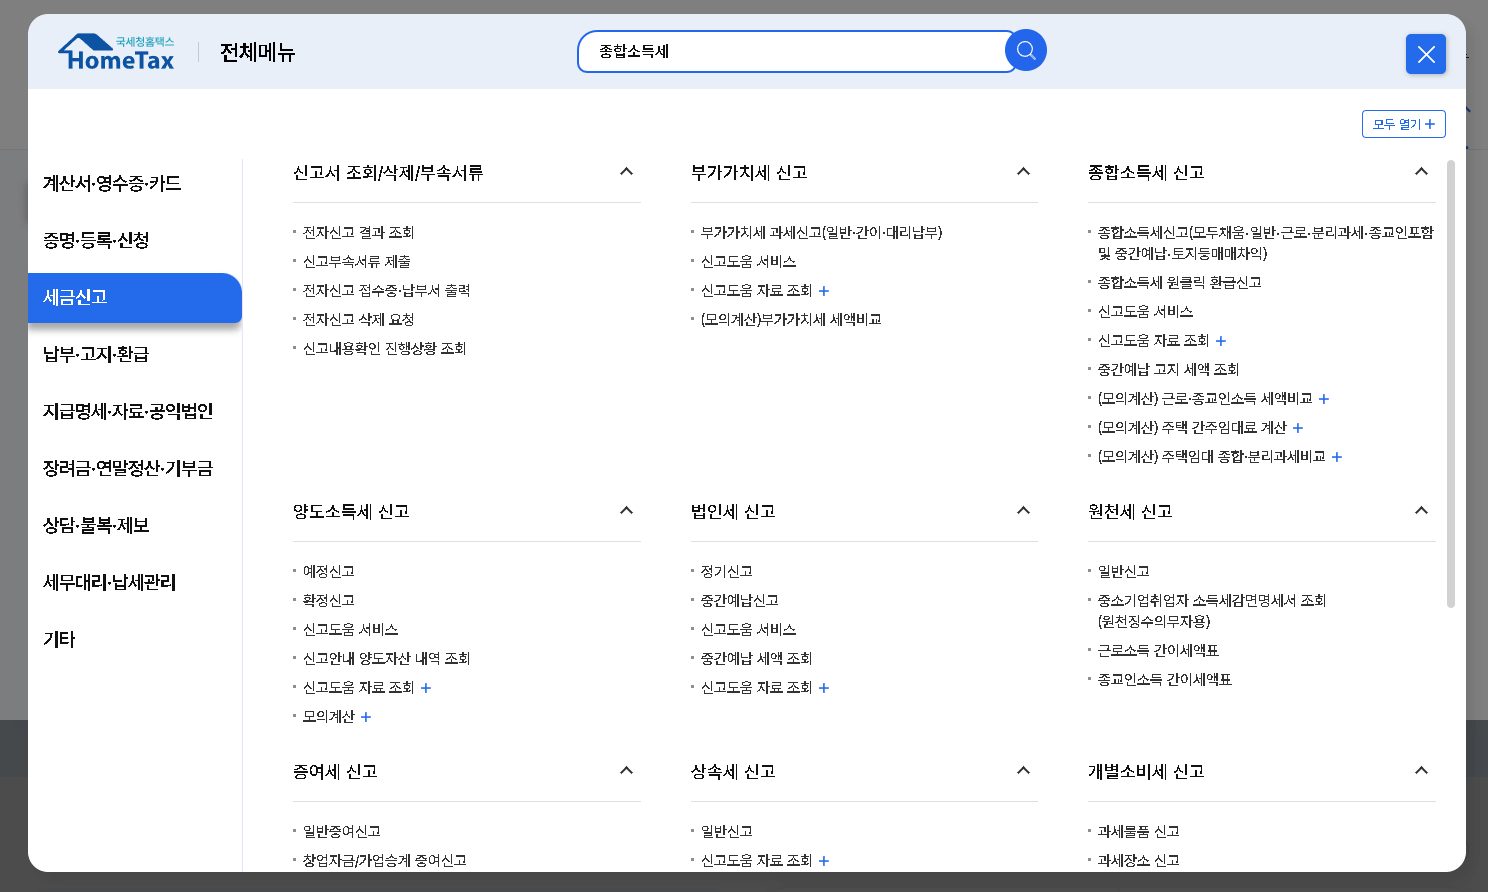Click the search magnifier icon
The image size is (1488, 892).
pos(1025,50)
